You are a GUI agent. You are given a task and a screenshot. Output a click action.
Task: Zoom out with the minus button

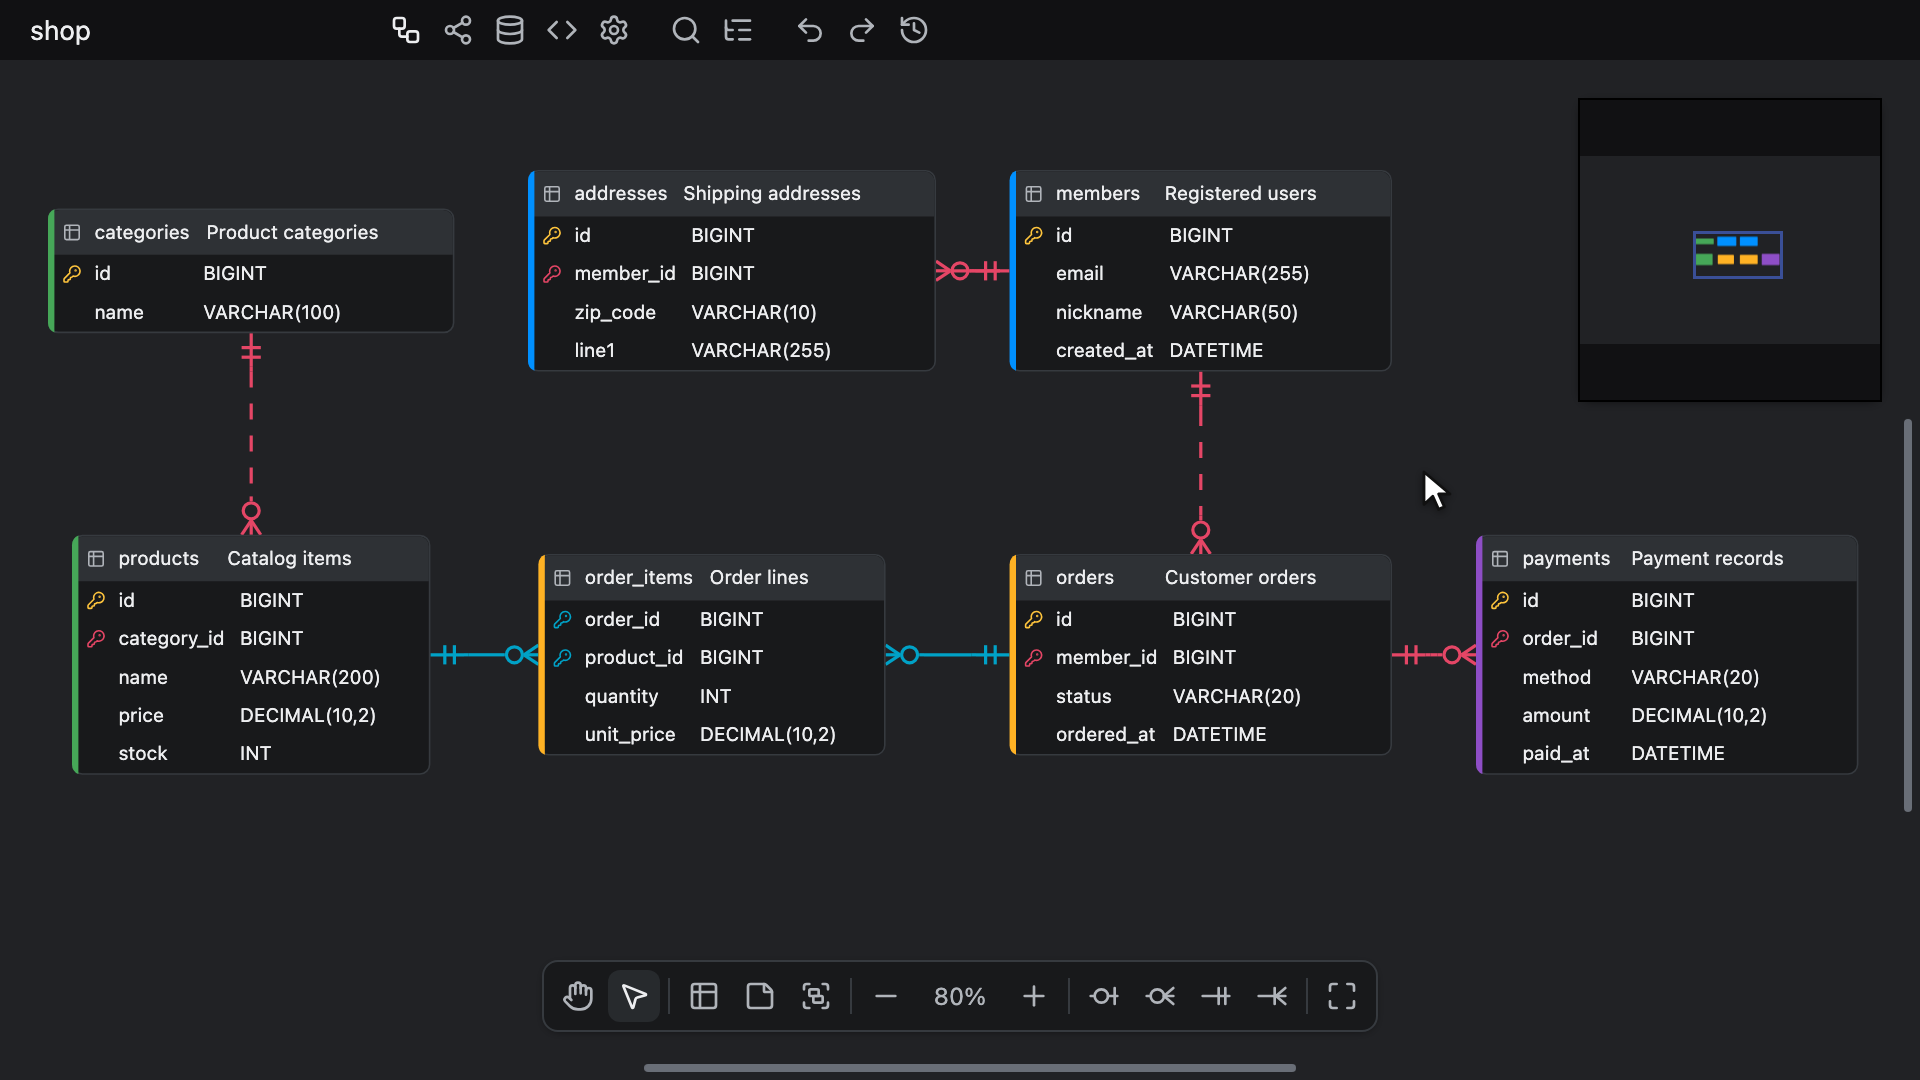coord(886,996)
